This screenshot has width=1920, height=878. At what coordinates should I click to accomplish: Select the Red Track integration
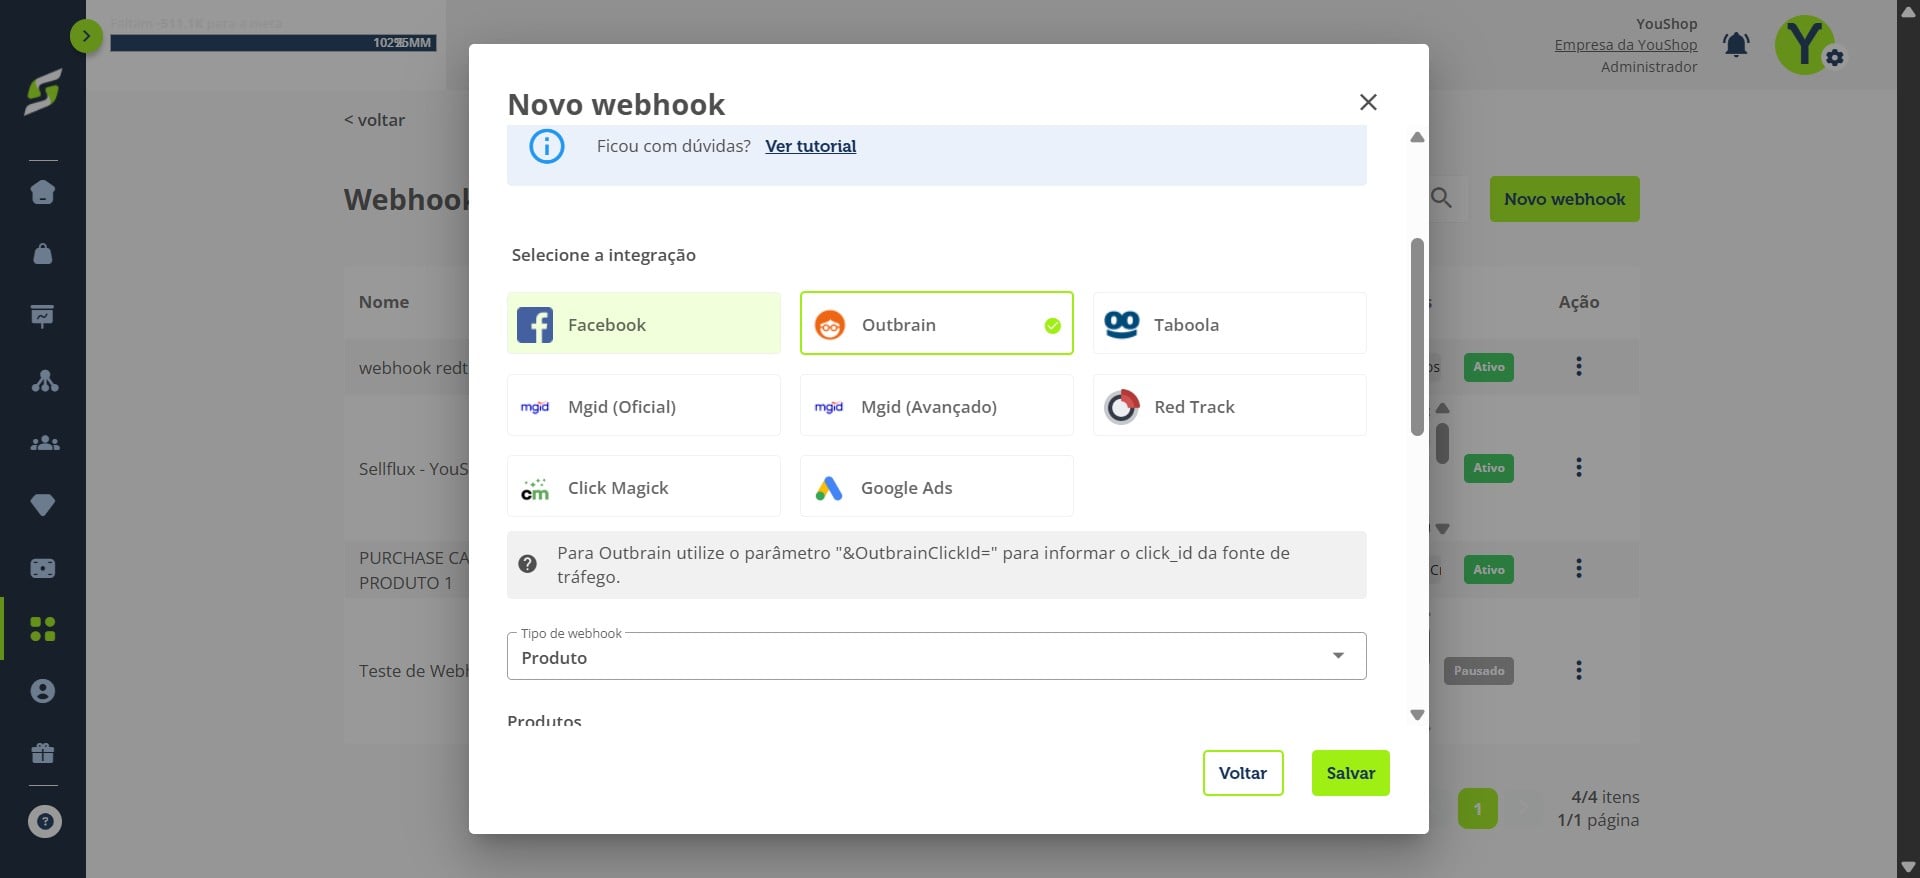1229,405
